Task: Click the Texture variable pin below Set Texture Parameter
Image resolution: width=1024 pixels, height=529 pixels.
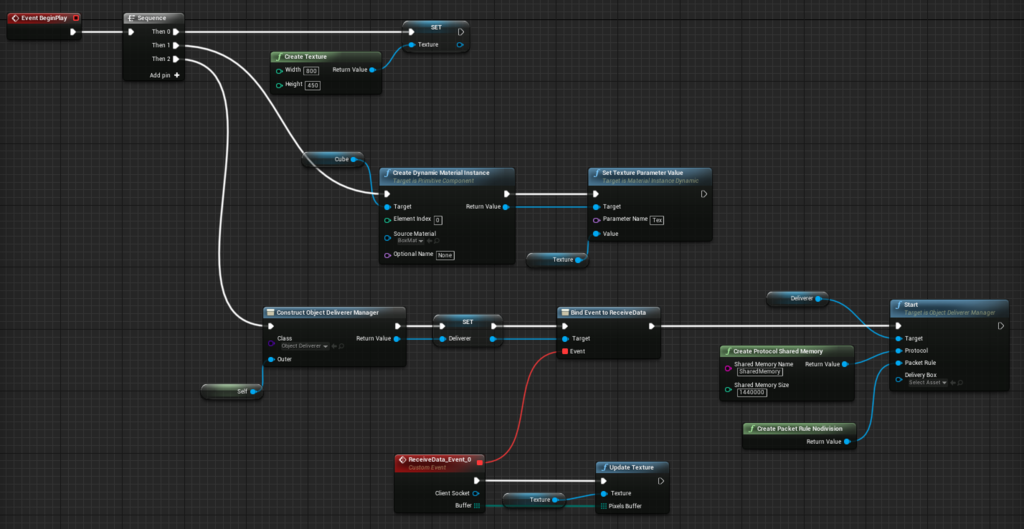Action: click(578, 260)
